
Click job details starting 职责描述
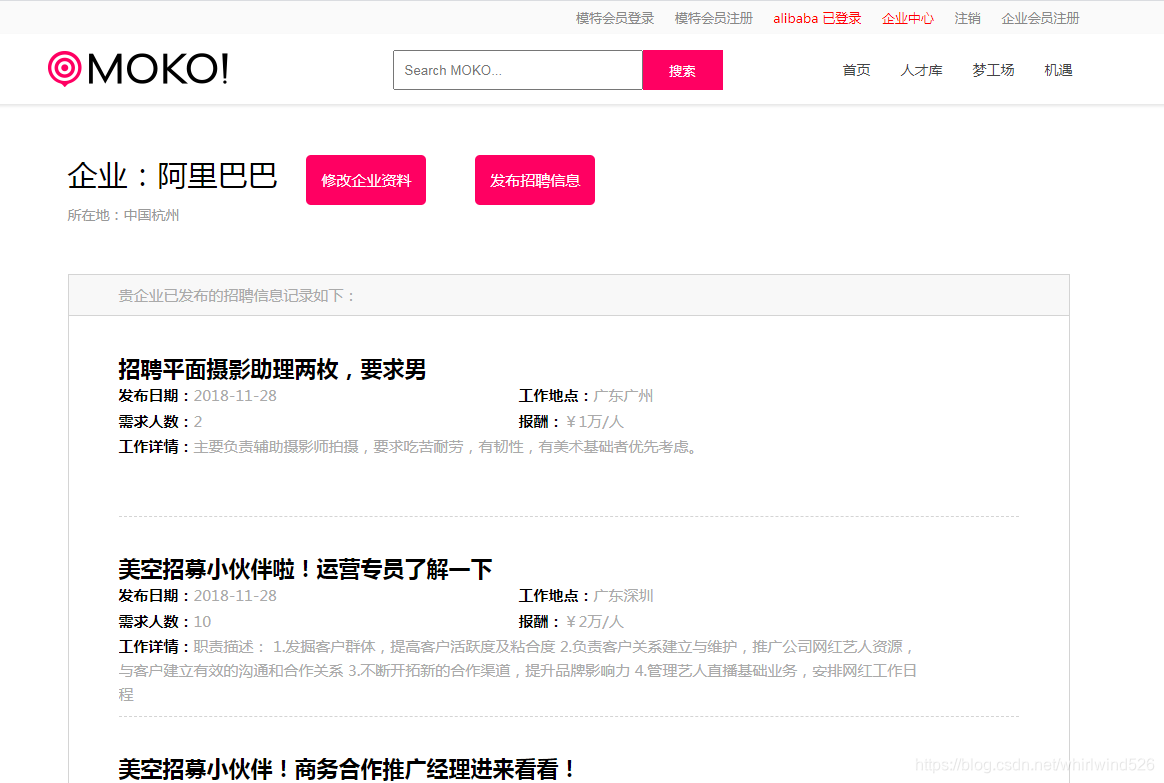(x=518, y=670)
